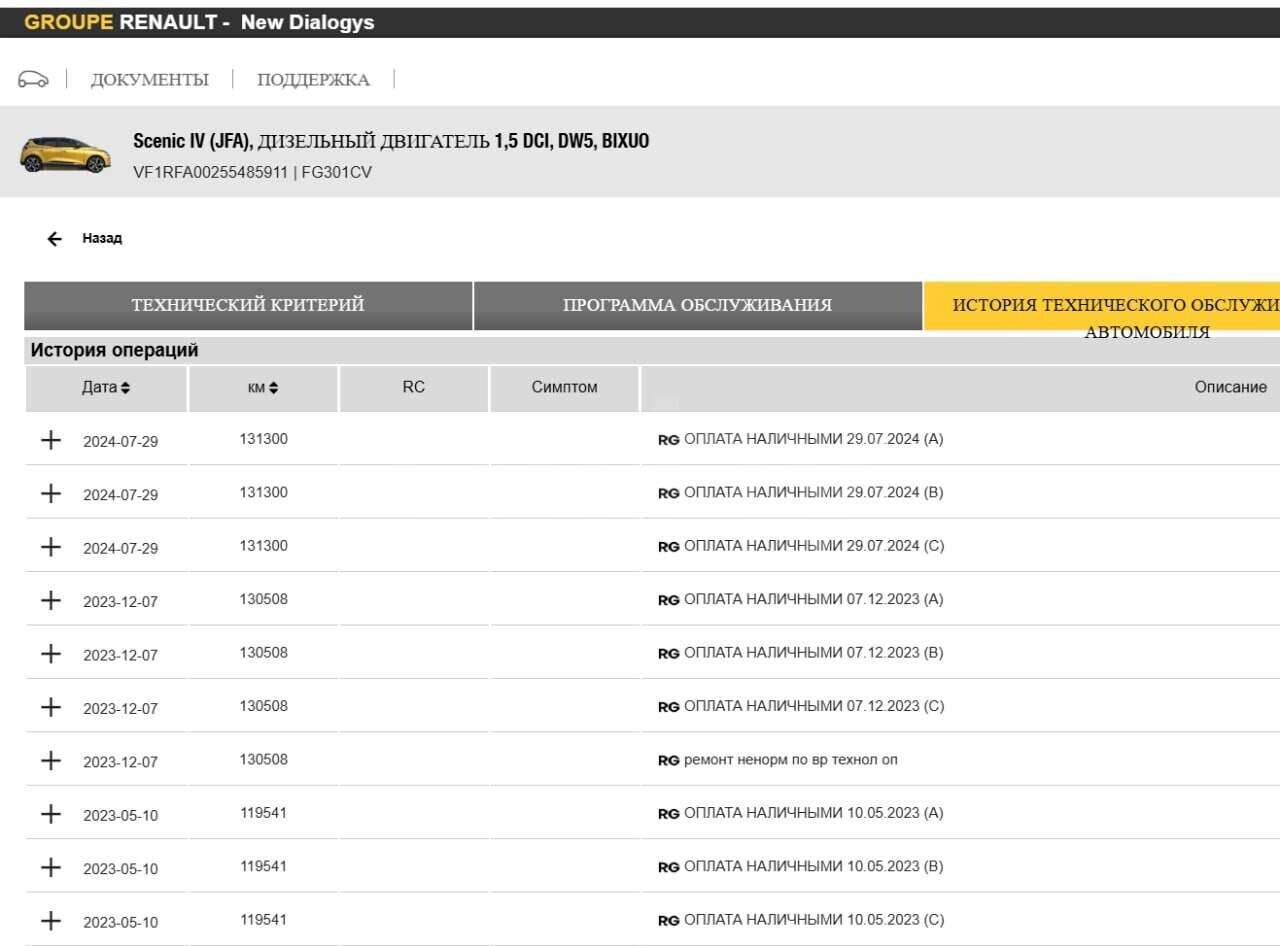Expand row ОПЛАТА НАЛИЧНЫМИ 29.07.2024 (B)
The image size is (1280, 946).
[50, 493]
